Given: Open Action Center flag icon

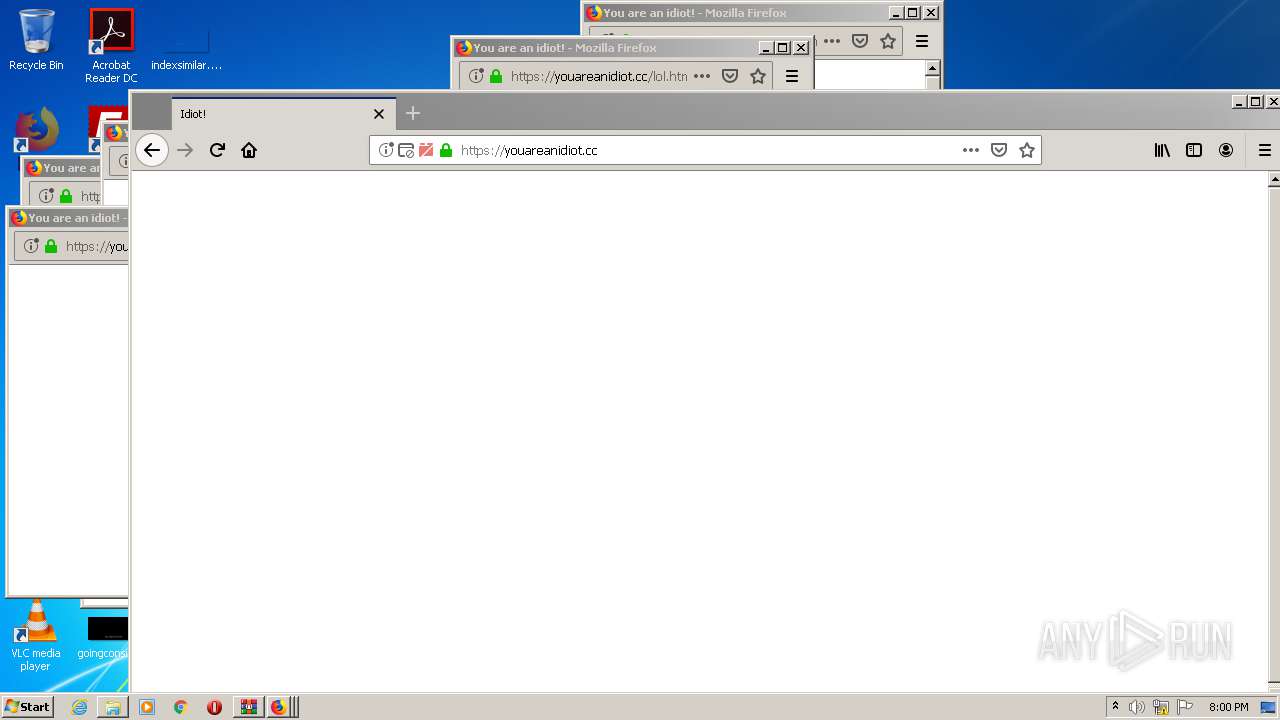Looking at the screenshot, I should click(x=1185, y=707).
